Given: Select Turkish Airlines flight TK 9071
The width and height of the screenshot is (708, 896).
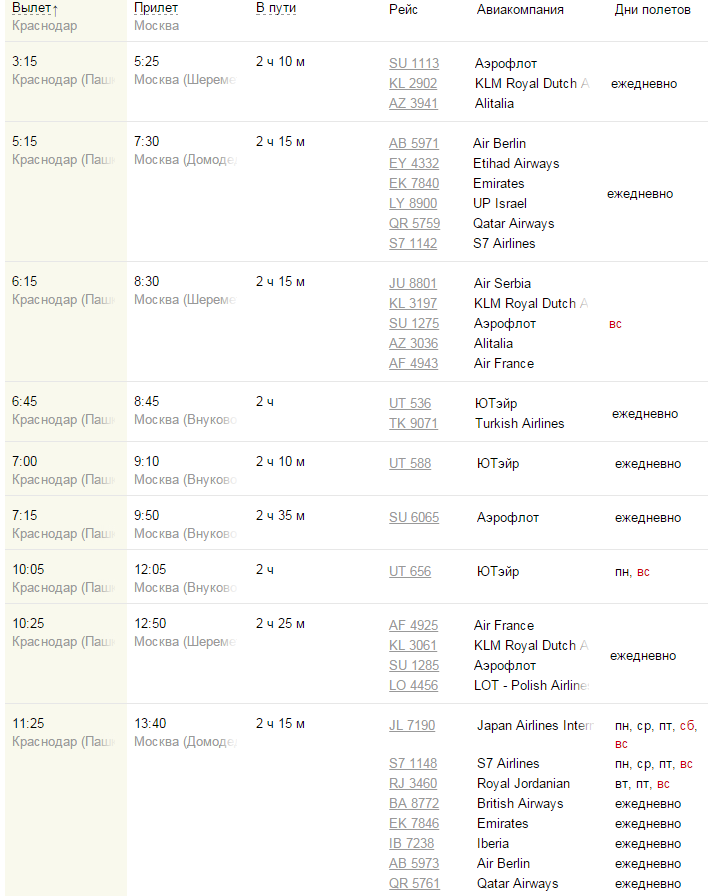Looking at the screenshot, I should pos(413,423).
